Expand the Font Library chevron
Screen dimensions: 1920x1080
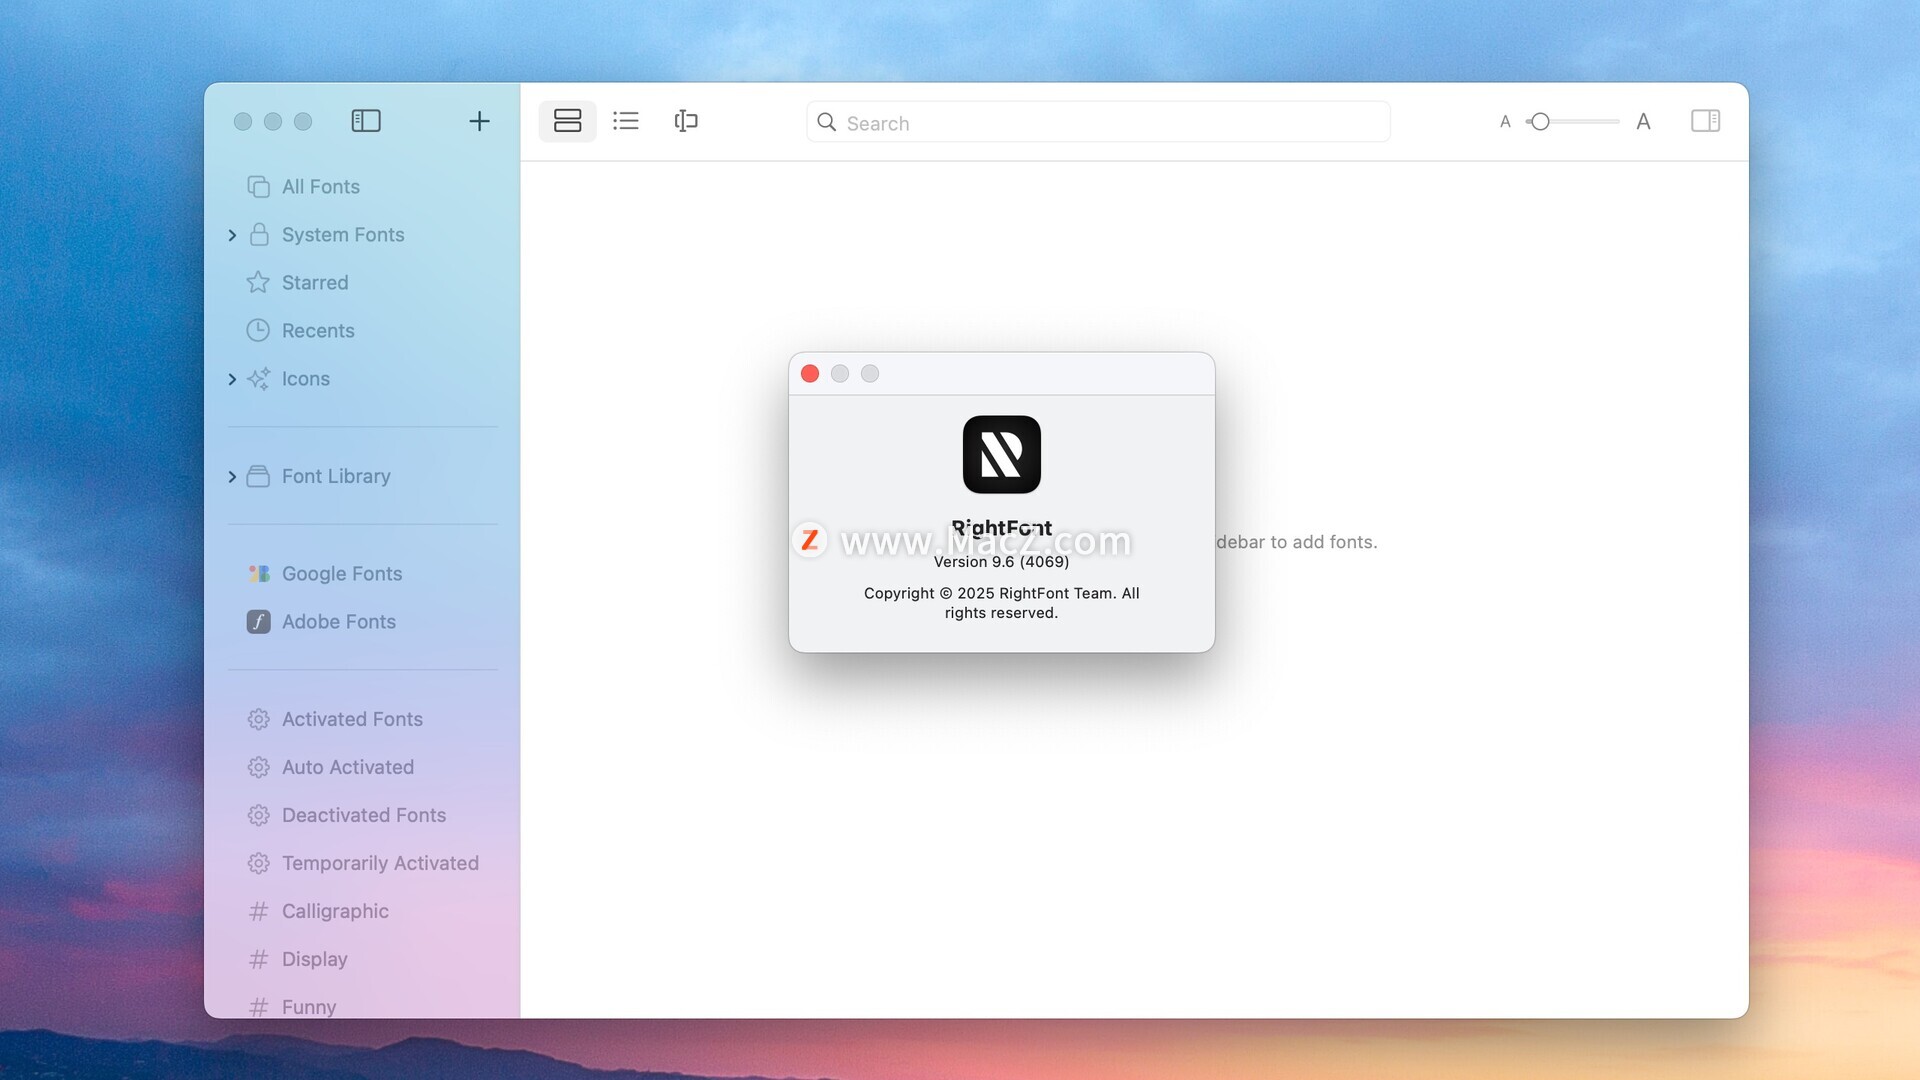pyautogui.click(x=232, y=477)
